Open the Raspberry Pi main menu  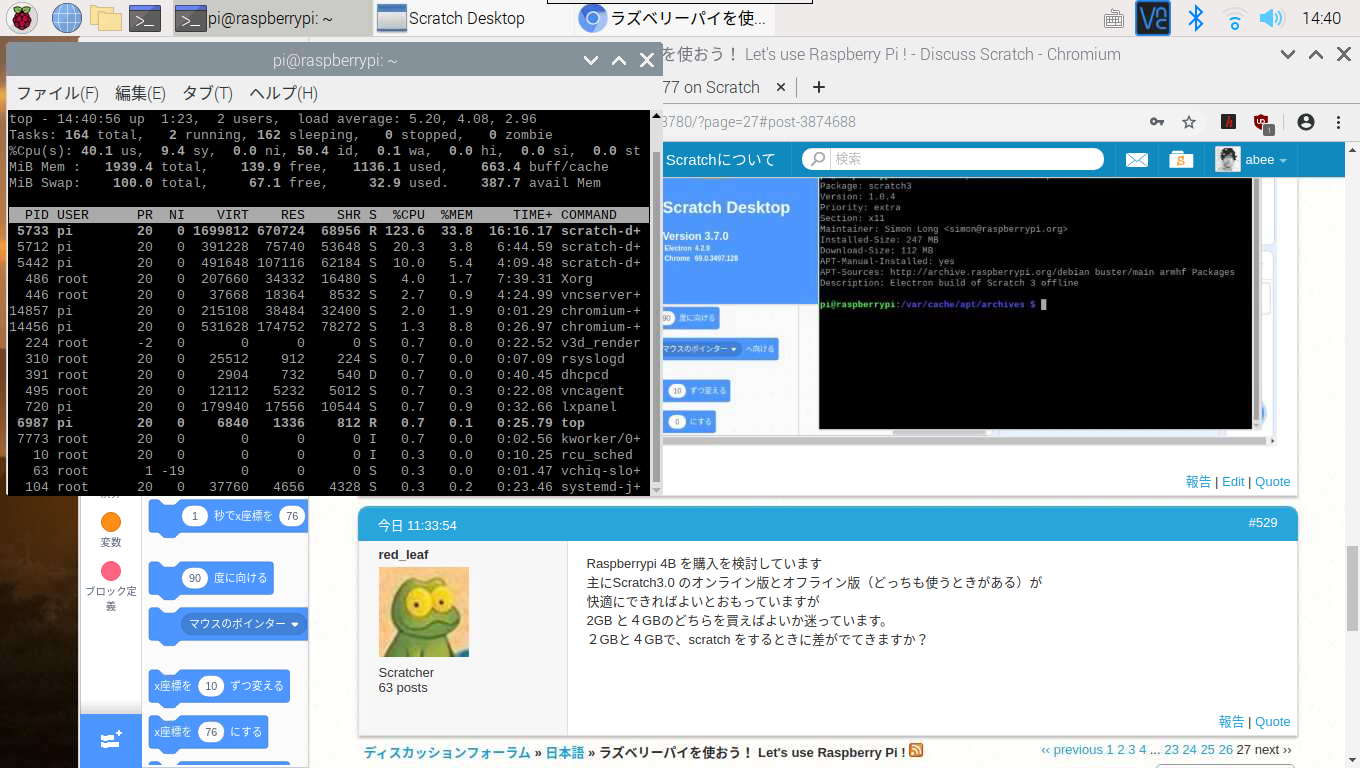23,17
